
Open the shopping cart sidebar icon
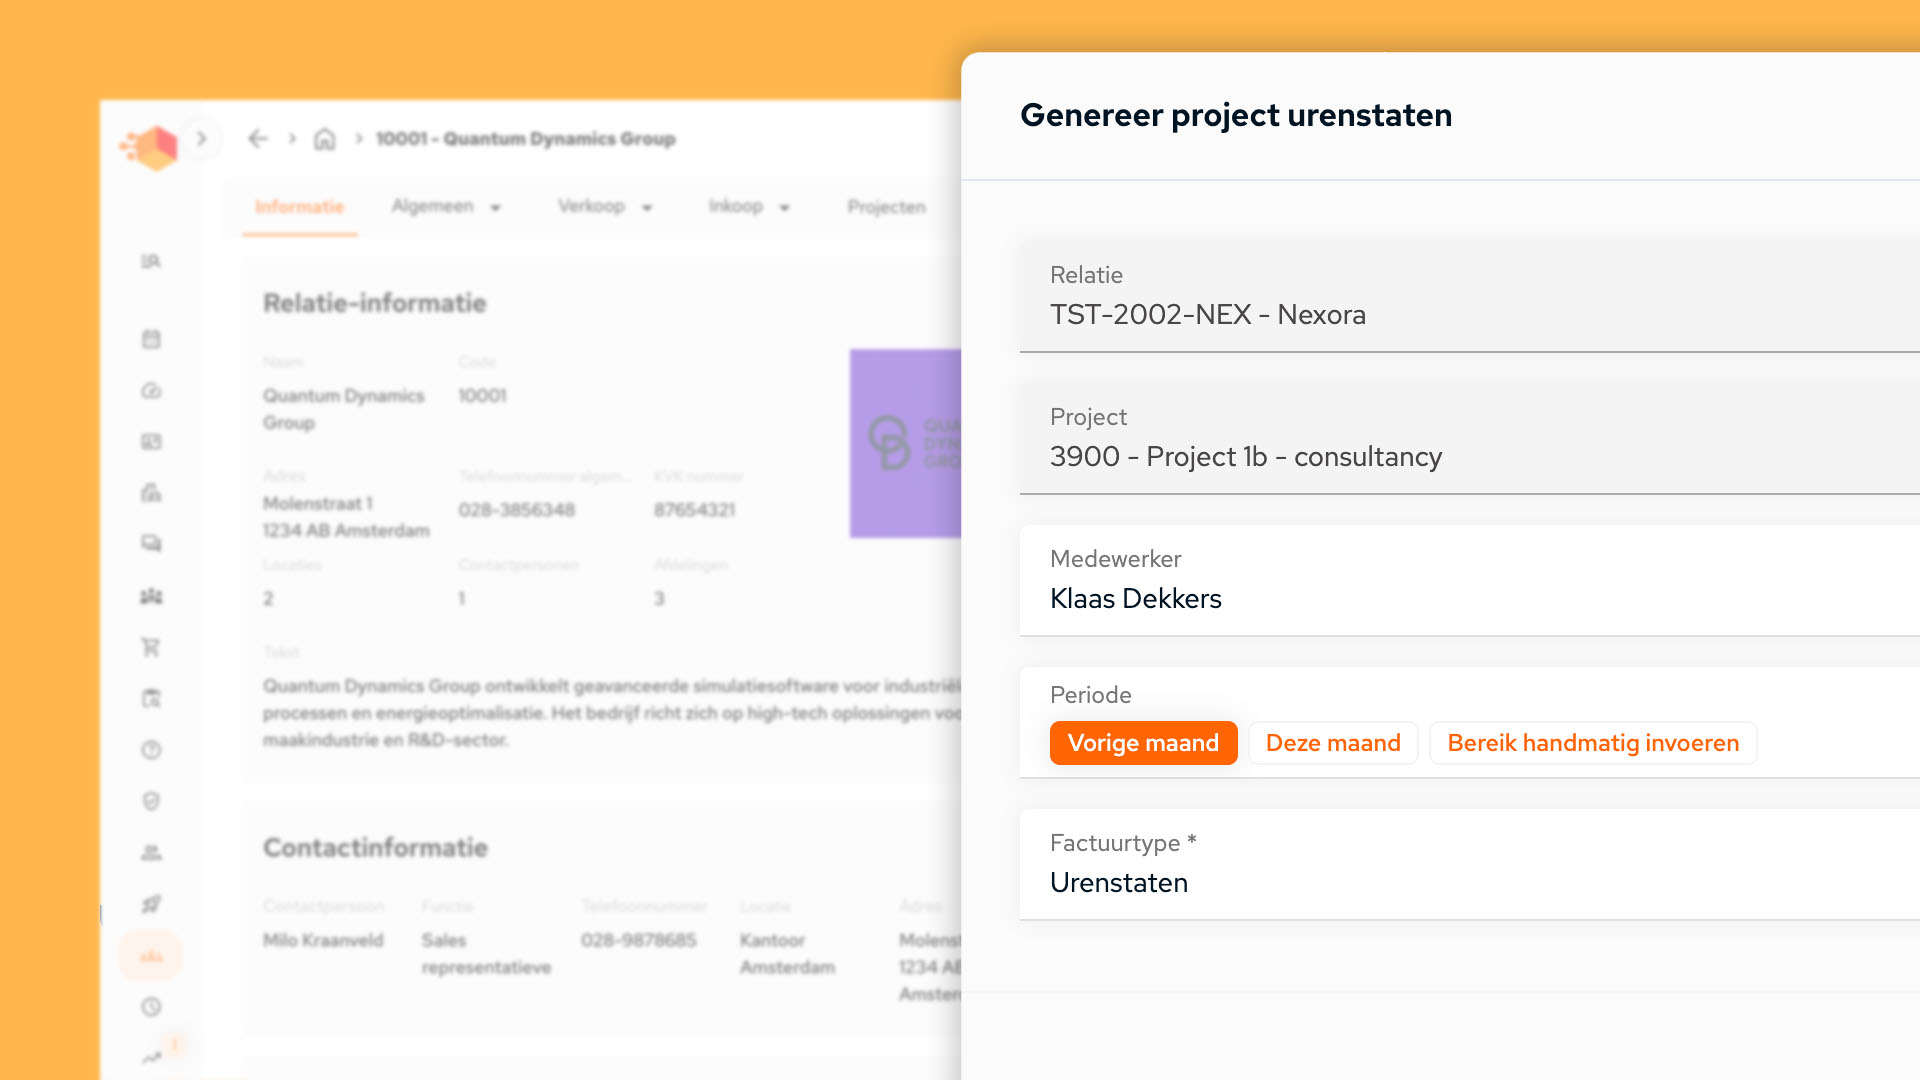[151, 647]
